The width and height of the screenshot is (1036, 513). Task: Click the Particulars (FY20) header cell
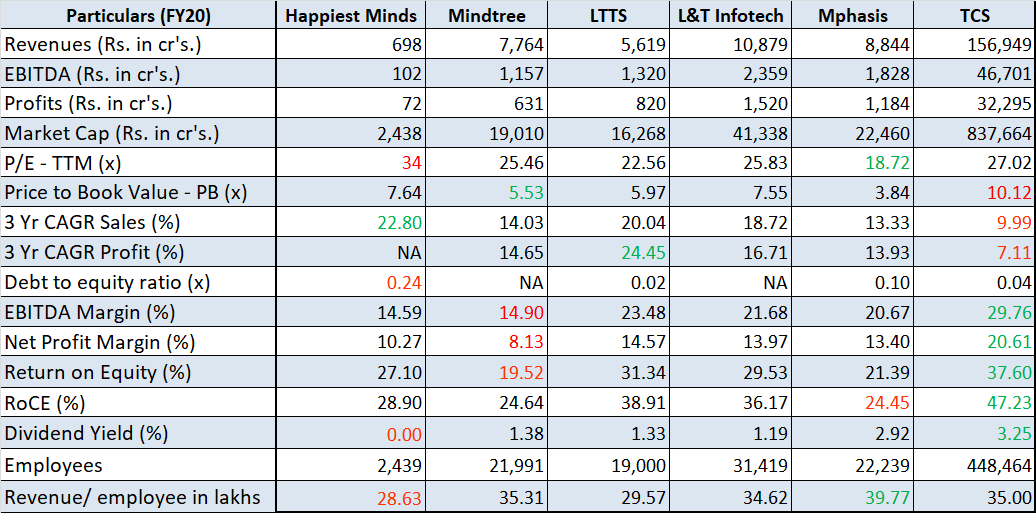click(138, 15)
